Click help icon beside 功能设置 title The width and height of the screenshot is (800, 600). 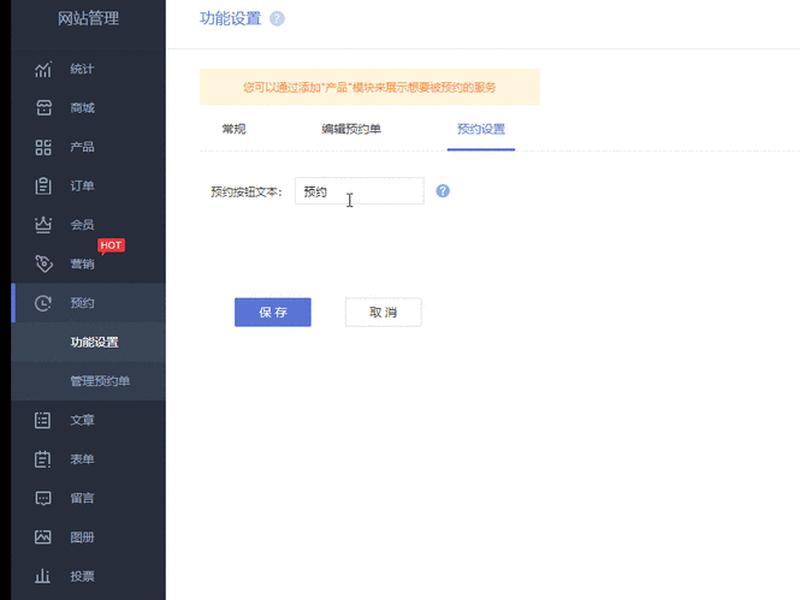coord(277,19)
